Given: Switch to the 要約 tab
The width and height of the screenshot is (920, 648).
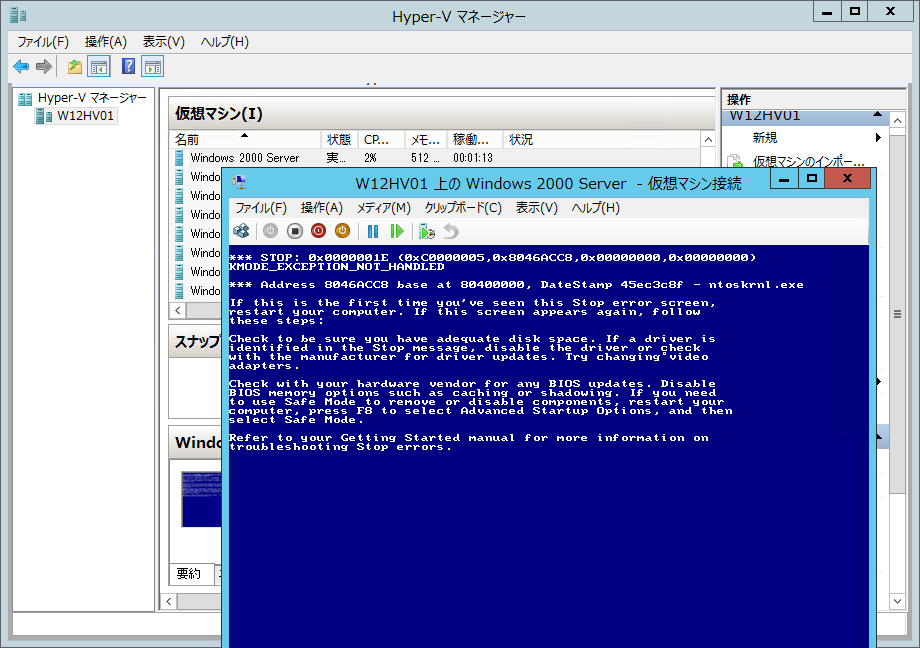Looking at the screenshot, I should (x=188, y=573).
